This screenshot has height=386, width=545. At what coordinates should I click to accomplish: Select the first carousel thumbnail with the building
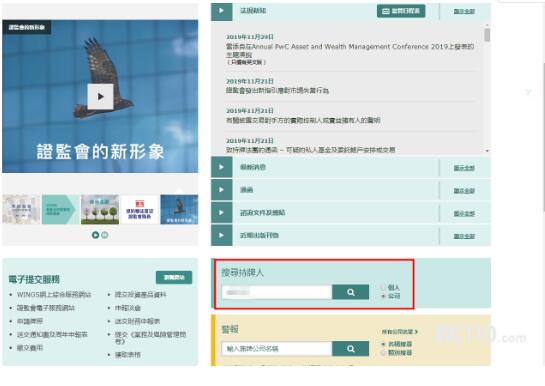(x=21, y=210)
